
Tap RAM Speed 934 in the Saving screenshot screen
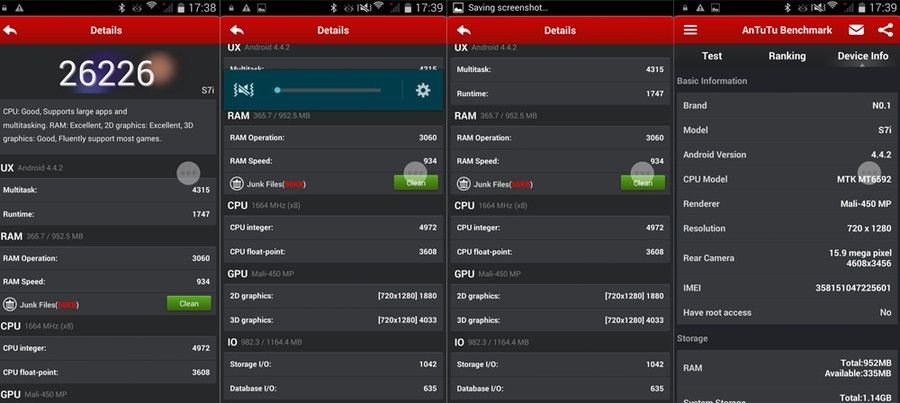tap(560, 161)
